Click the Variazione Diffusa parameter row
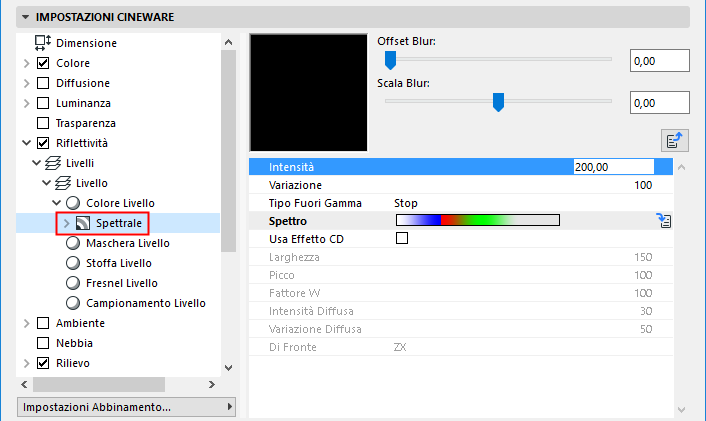This screenshot has width=706, height=421. tap(461, 329)
